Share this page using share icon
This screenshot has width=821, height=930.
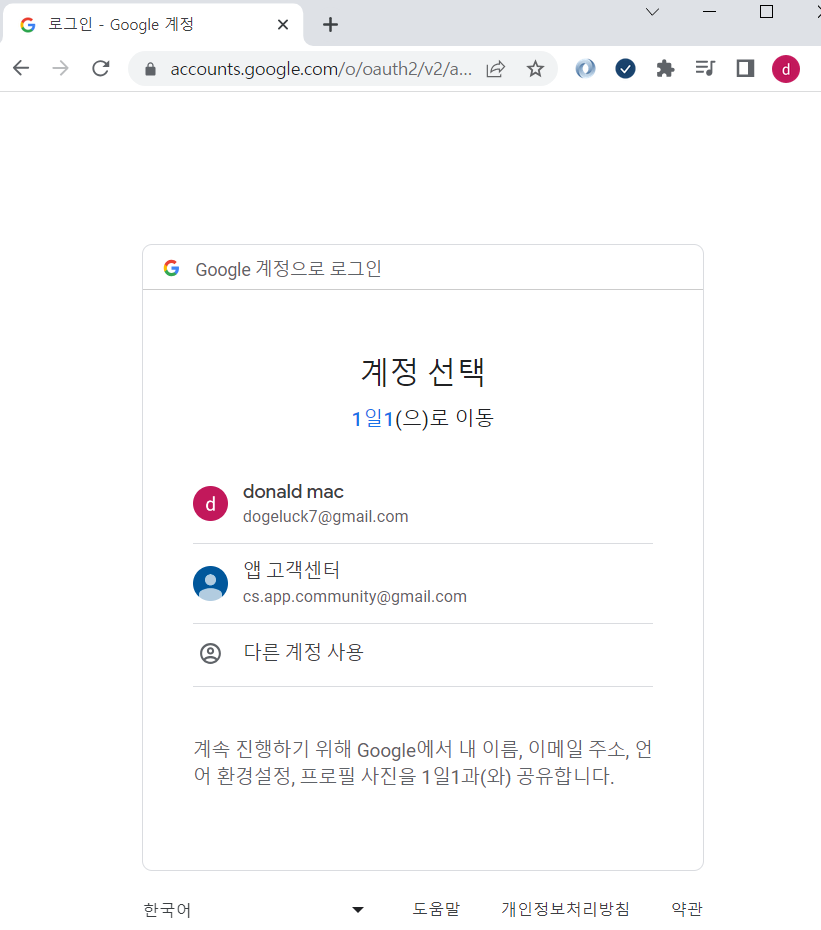pyautogui.click(x=495, y=69)
